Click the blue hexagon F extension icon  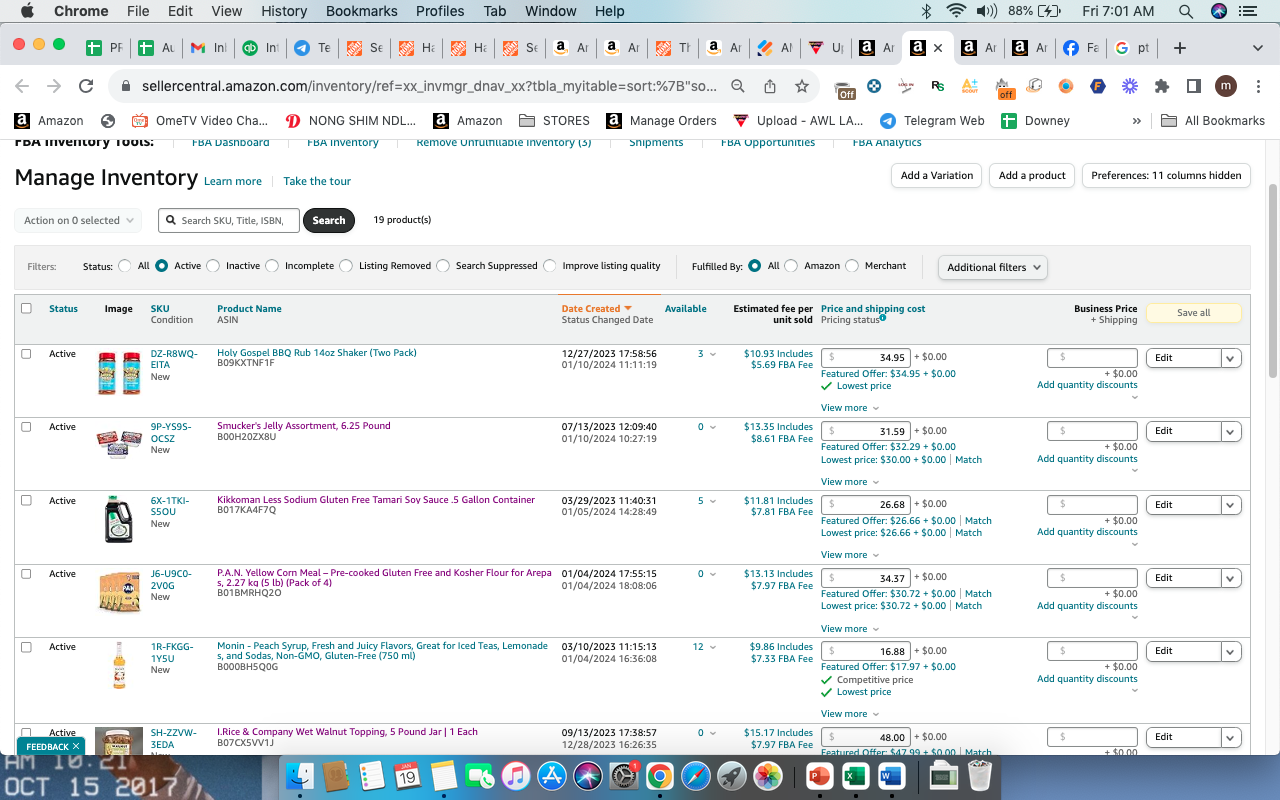[x=1098, y=86]
